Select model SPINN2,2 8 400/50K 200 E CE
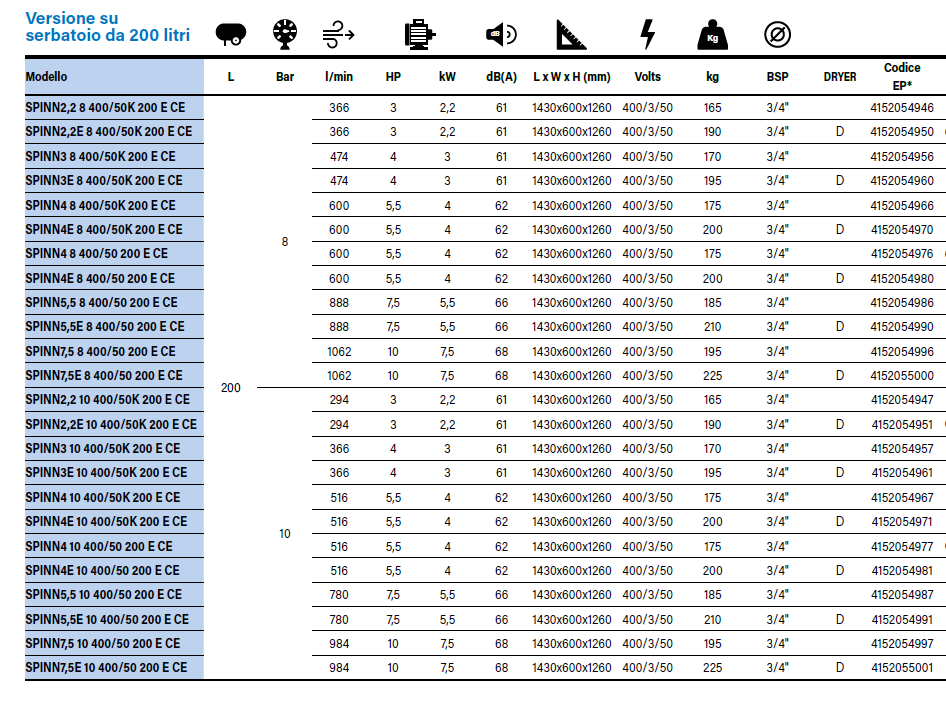The width and height of the screenshot is (946, 711). point(105,108)
